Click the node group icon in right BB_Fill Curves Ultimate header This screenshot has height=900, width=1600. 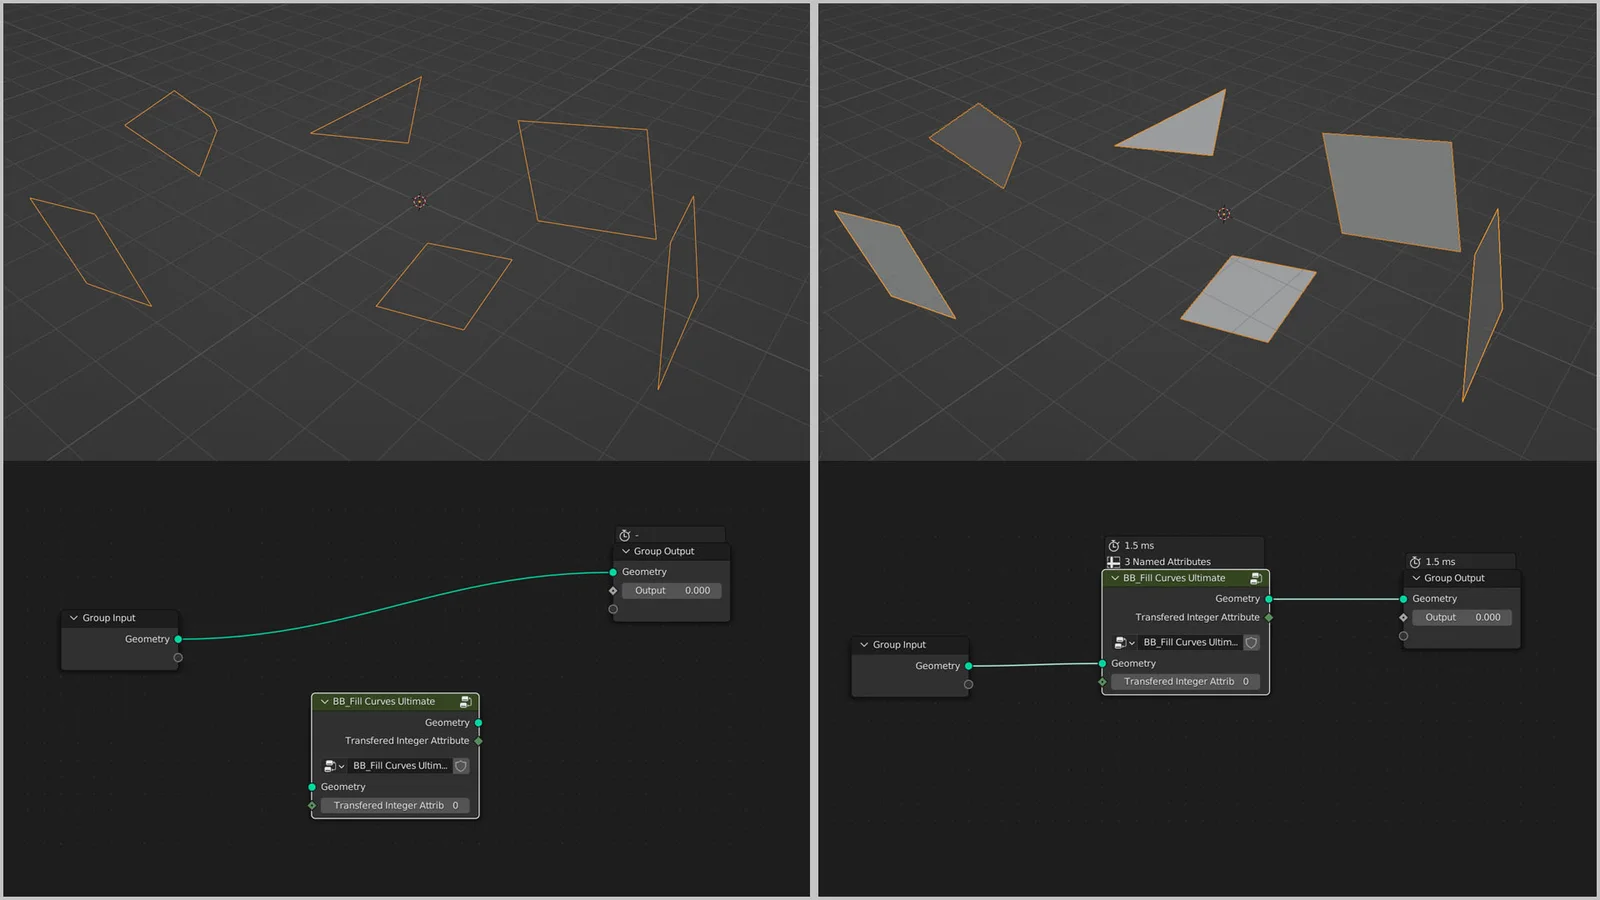point(1254,578)
